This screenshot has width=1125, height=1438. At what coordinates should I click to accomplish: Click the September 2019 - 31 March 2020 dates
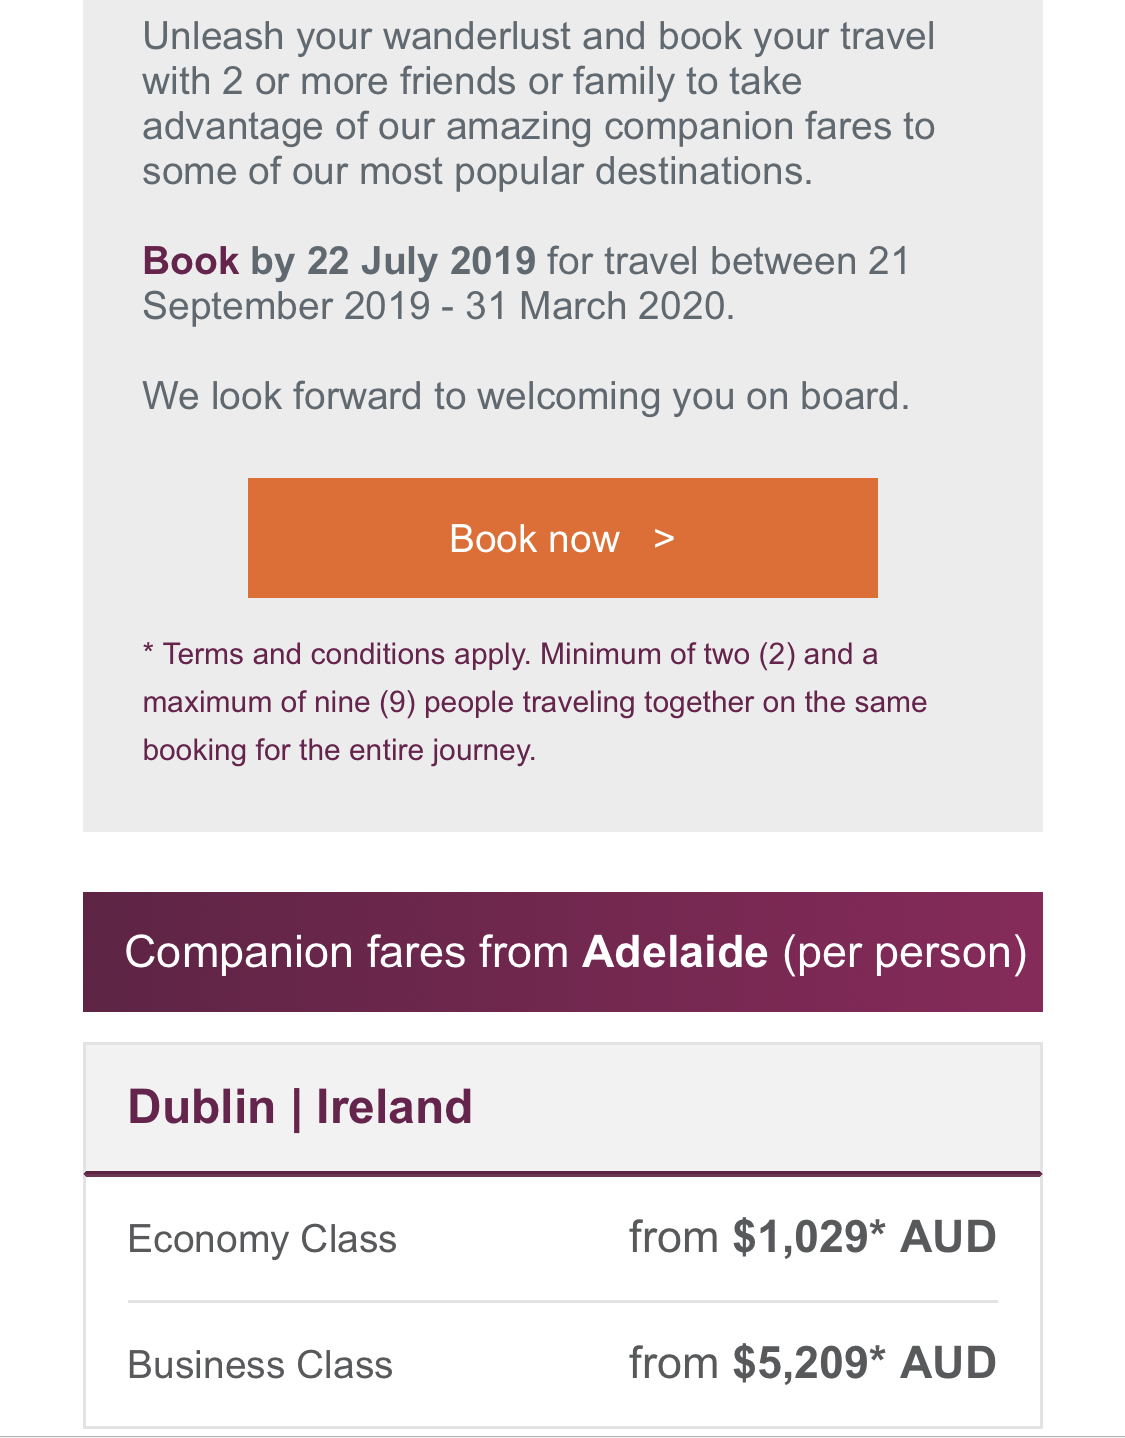(x=438, y=306)
